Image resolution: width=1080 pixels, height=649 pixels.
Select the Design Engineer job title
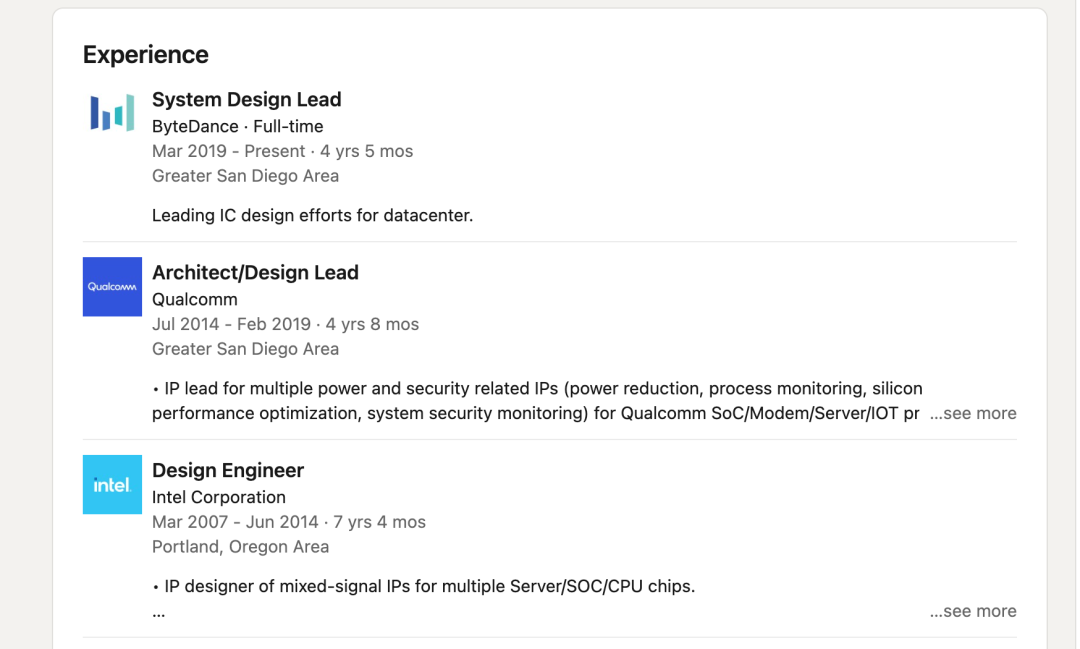228,470
